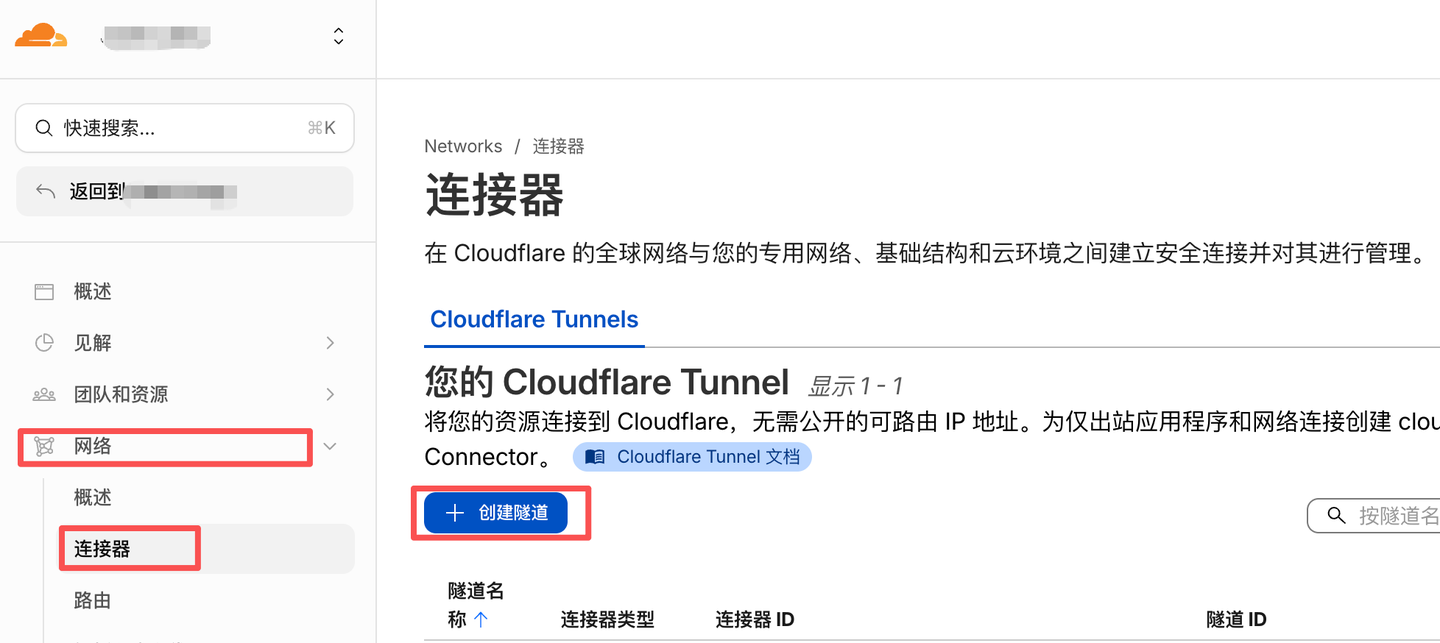Collapse the 网络 section chevron
This screenshot has width=1440, height=643.
tap(330, 446)
